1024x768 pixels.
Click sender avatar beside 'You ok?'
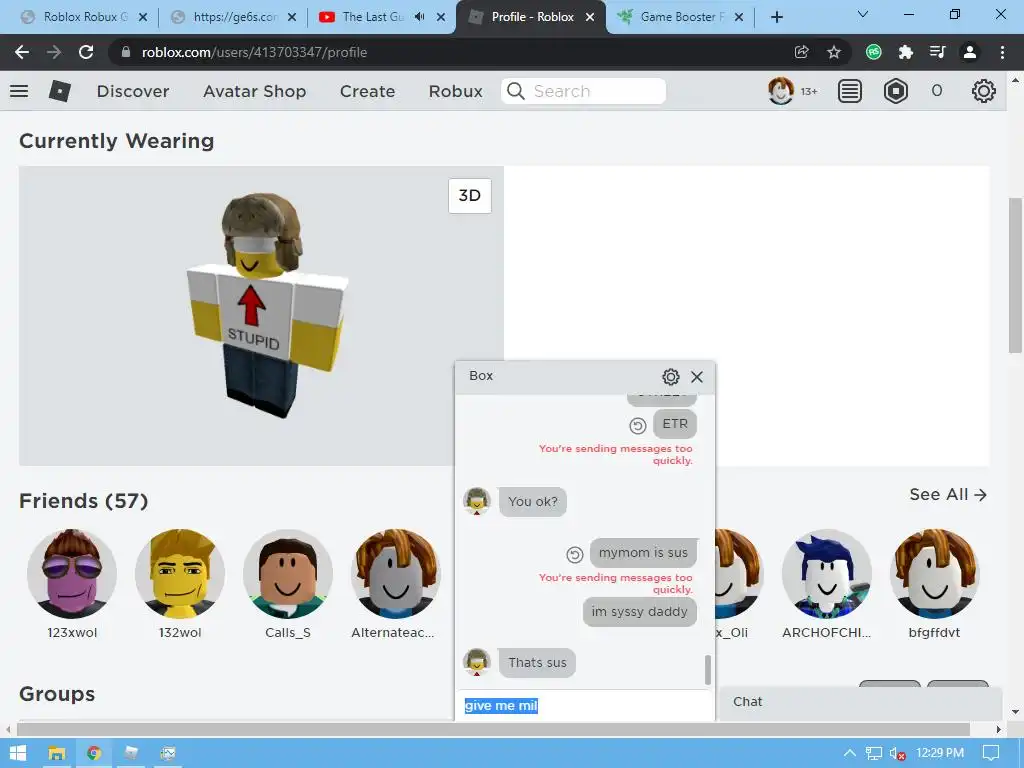(477, 501)
